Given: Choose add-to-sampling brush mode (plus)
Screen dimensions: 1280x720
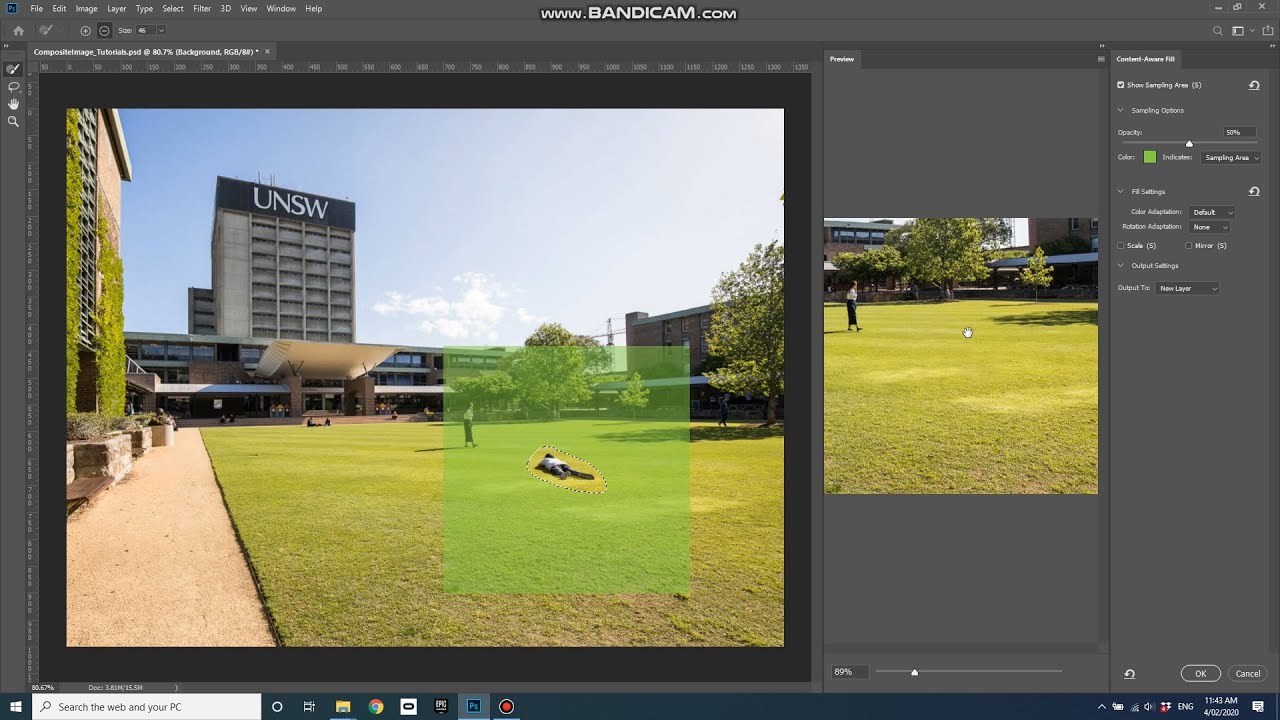Looking at the screenshot, I should pyautogui.click(x=85, y=31).
